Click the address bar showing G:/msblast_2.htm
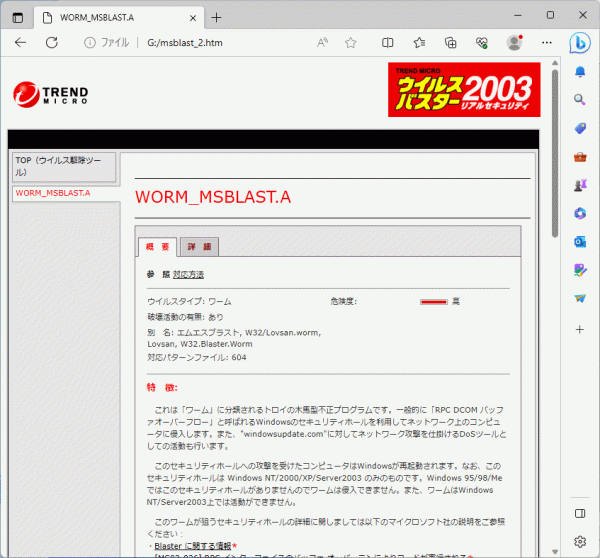 click(185, 42)
